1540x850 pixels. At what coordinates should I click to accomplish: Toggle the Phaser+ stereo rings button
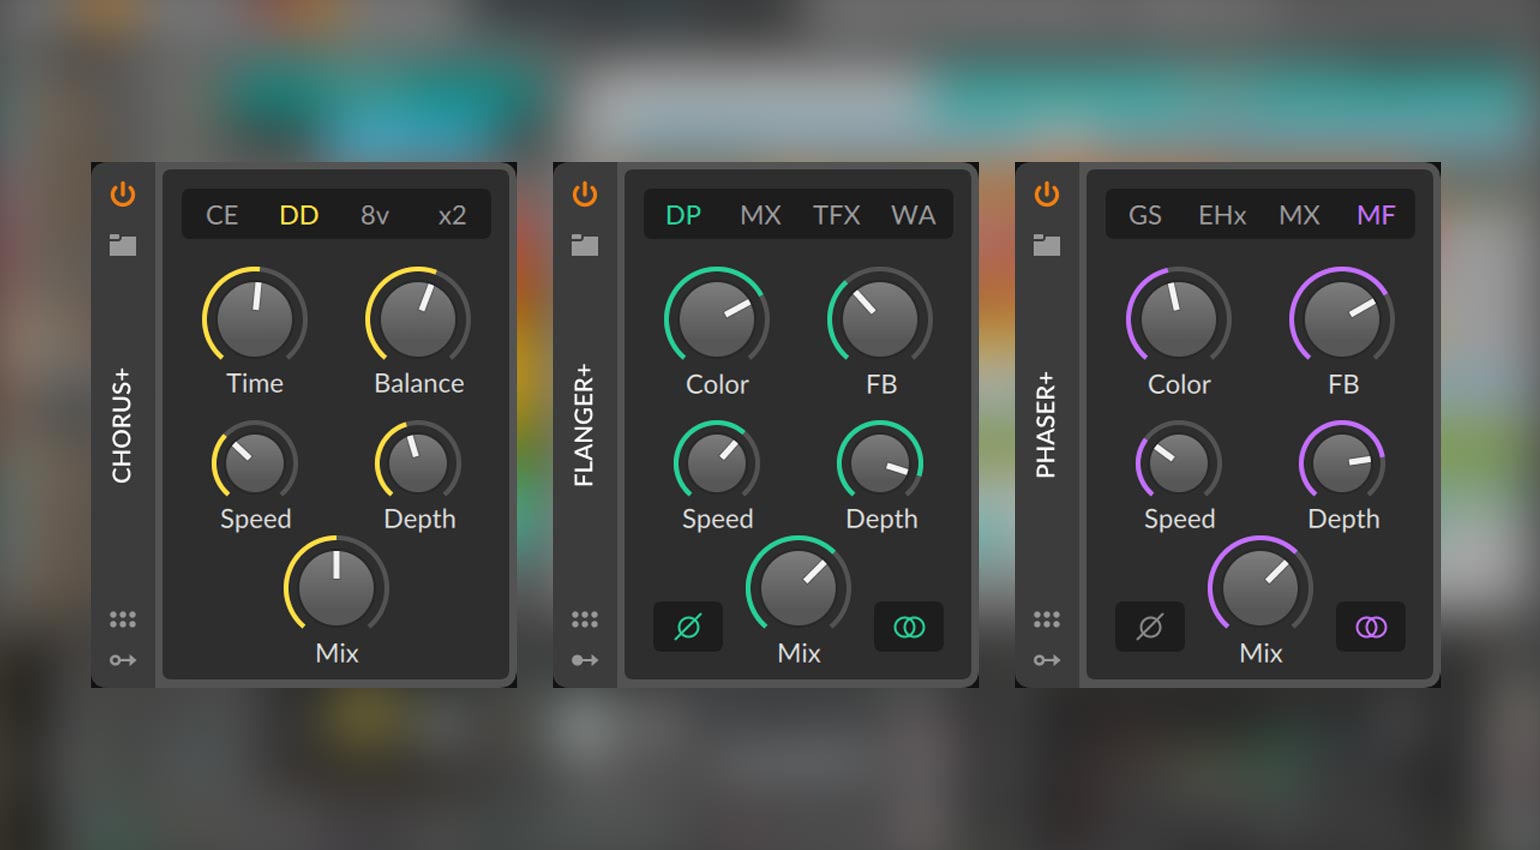(x=1371, y=627)
